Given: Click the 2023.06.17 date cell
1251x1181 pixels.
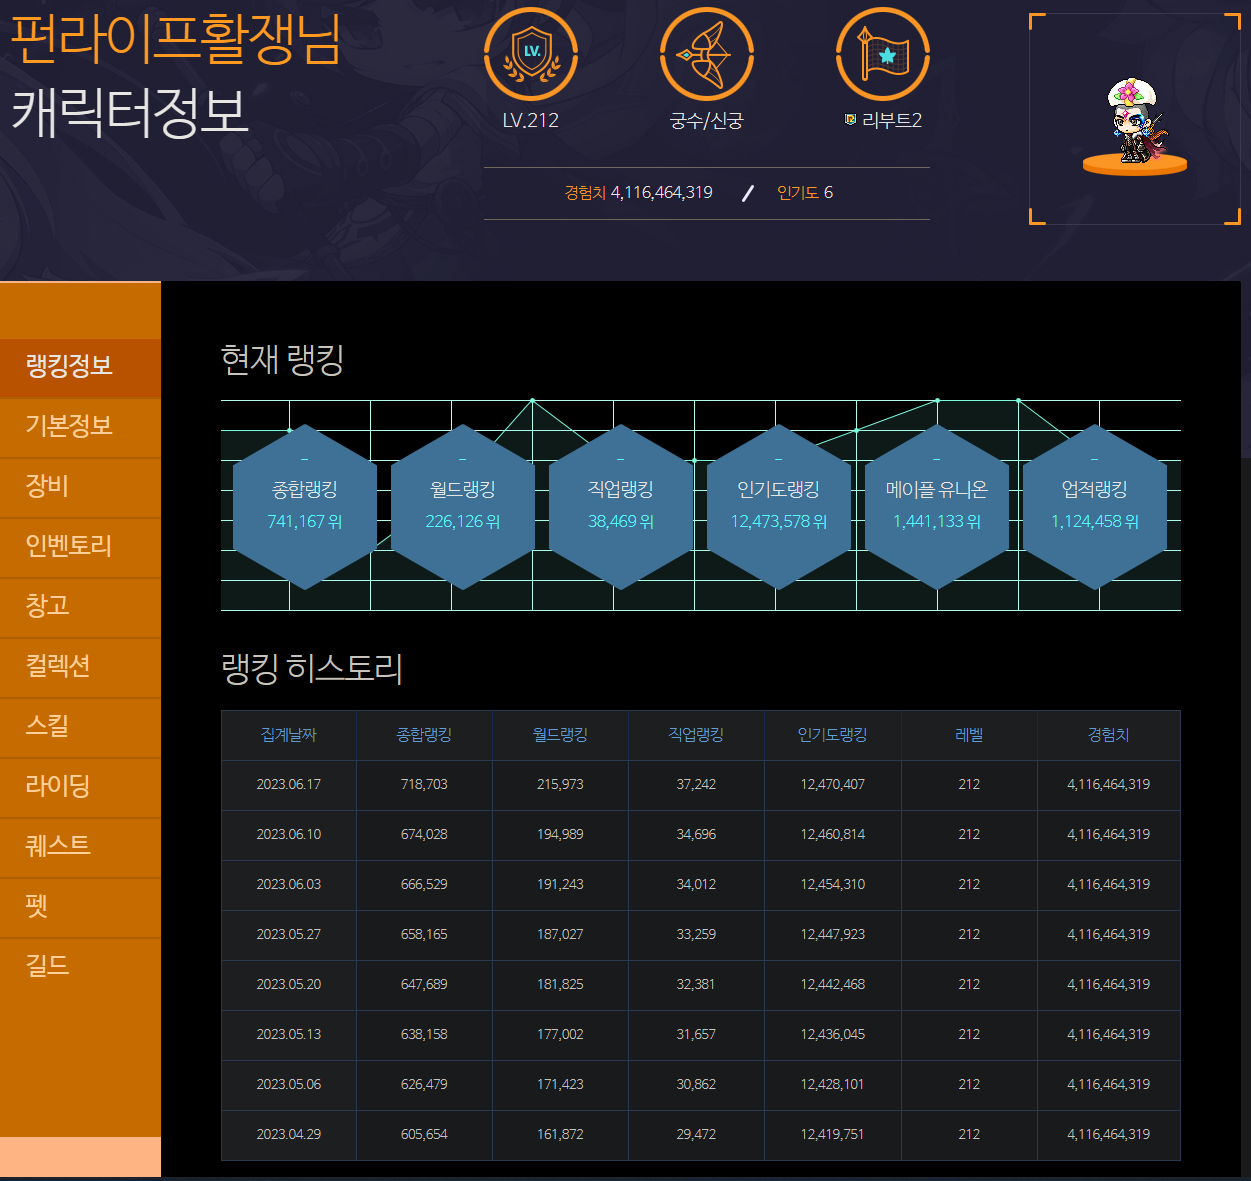Looking at the screenshot, I should coord(289,785).
